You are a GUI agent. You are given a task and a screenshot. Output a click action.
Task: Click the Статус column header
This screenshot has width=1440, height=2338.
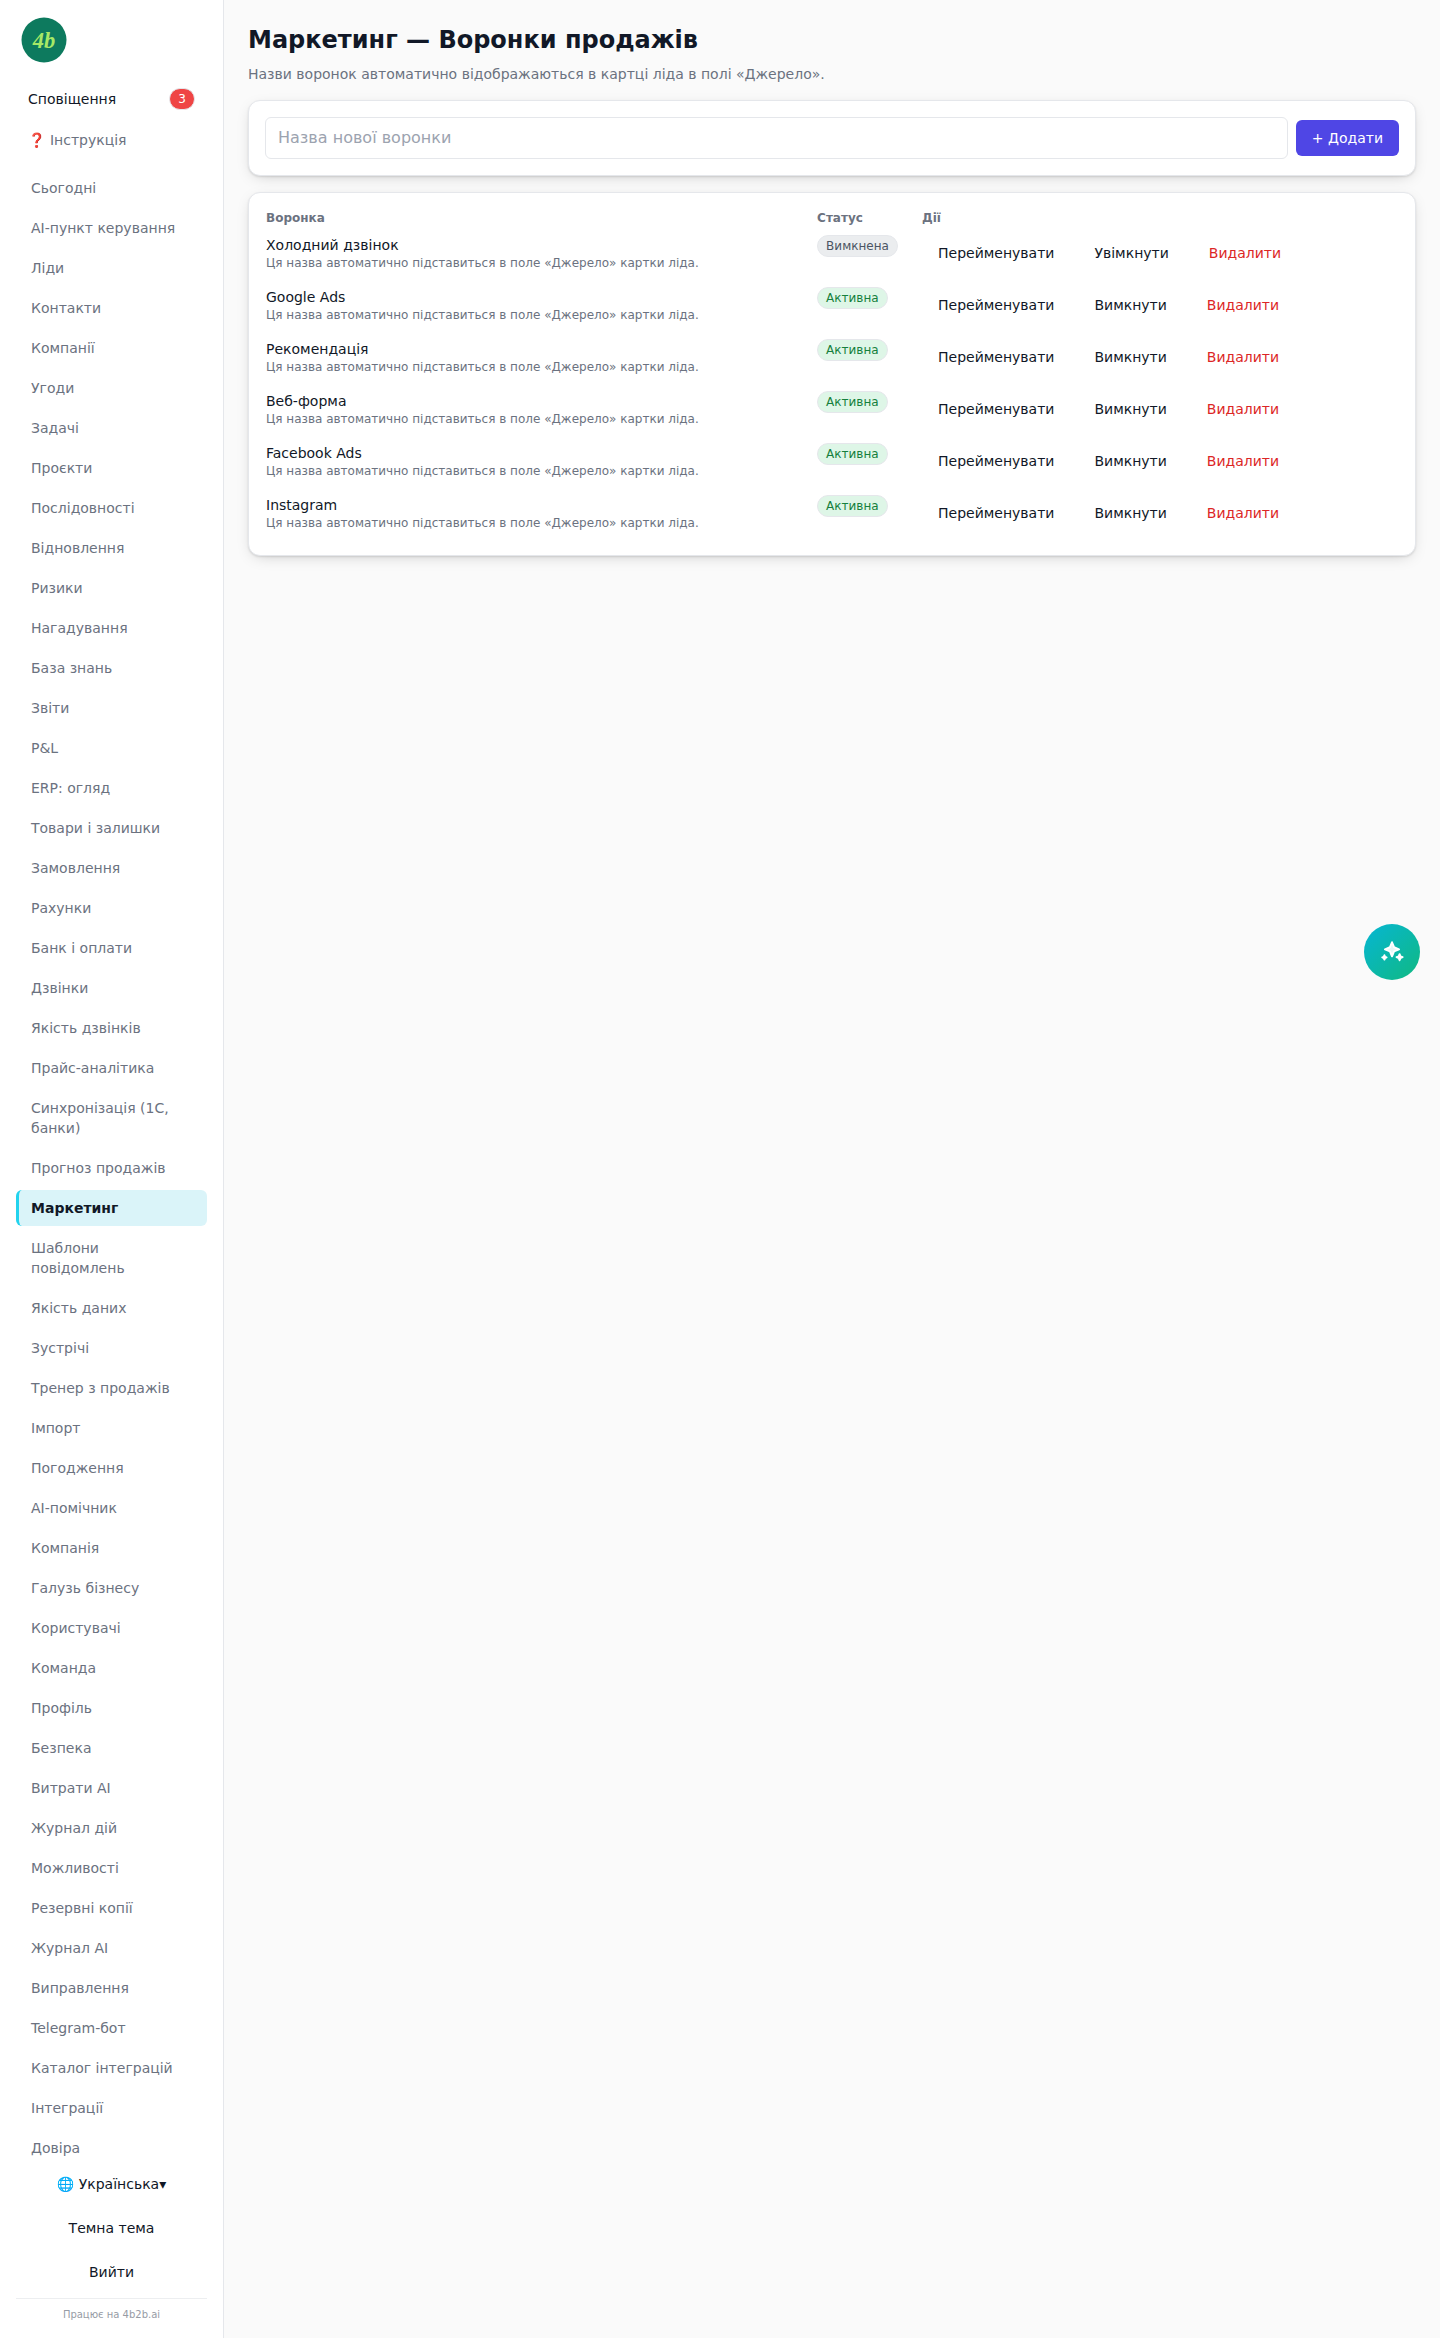click(839, 218)
